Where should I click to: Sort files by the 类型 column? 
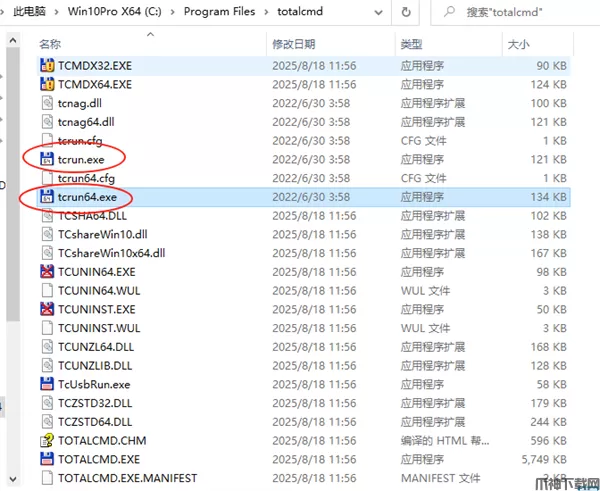coord(411,44)
